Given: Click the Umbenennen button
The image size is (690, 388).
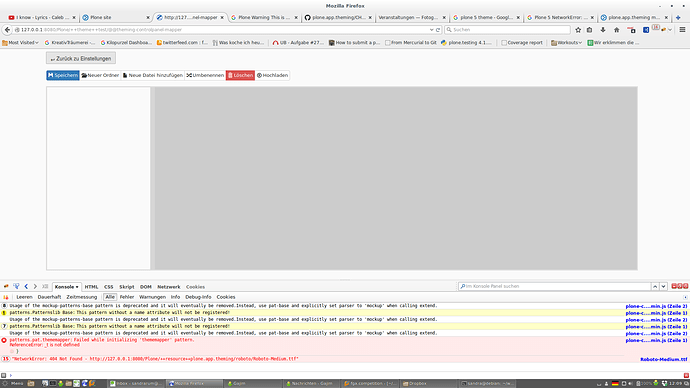Looking at the screenshot, I should tap(205, 75).
